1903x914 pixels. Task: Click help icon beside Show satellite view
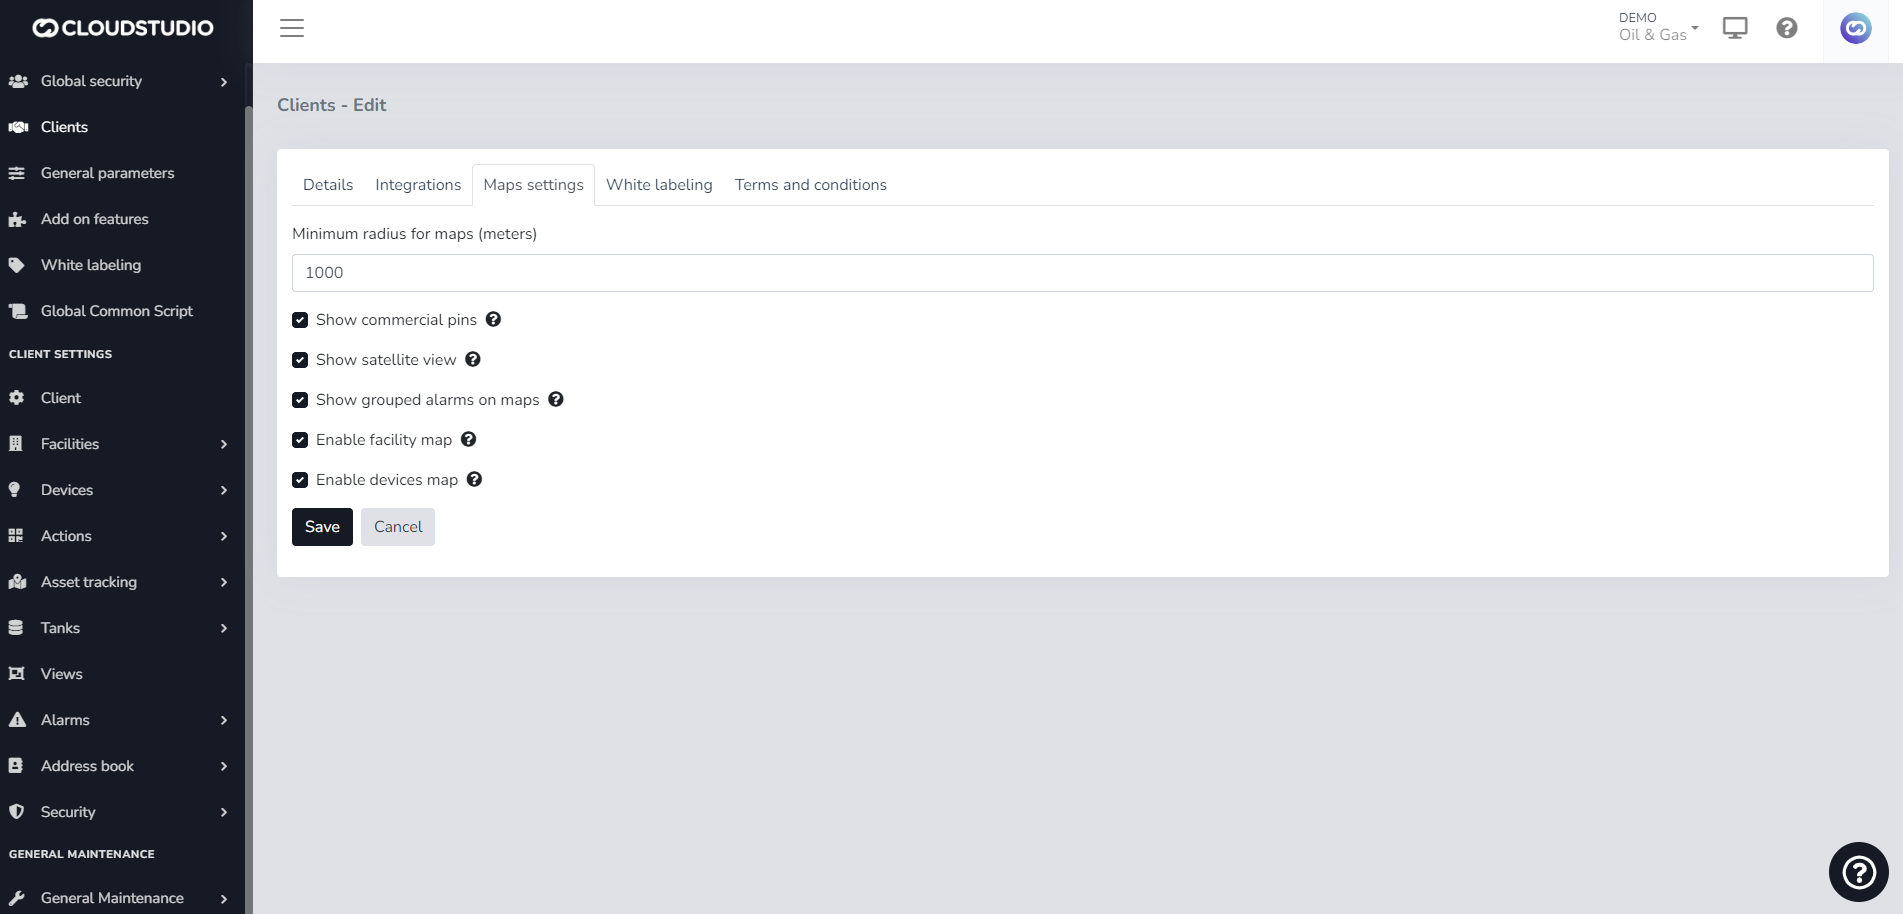pos(473,360)
